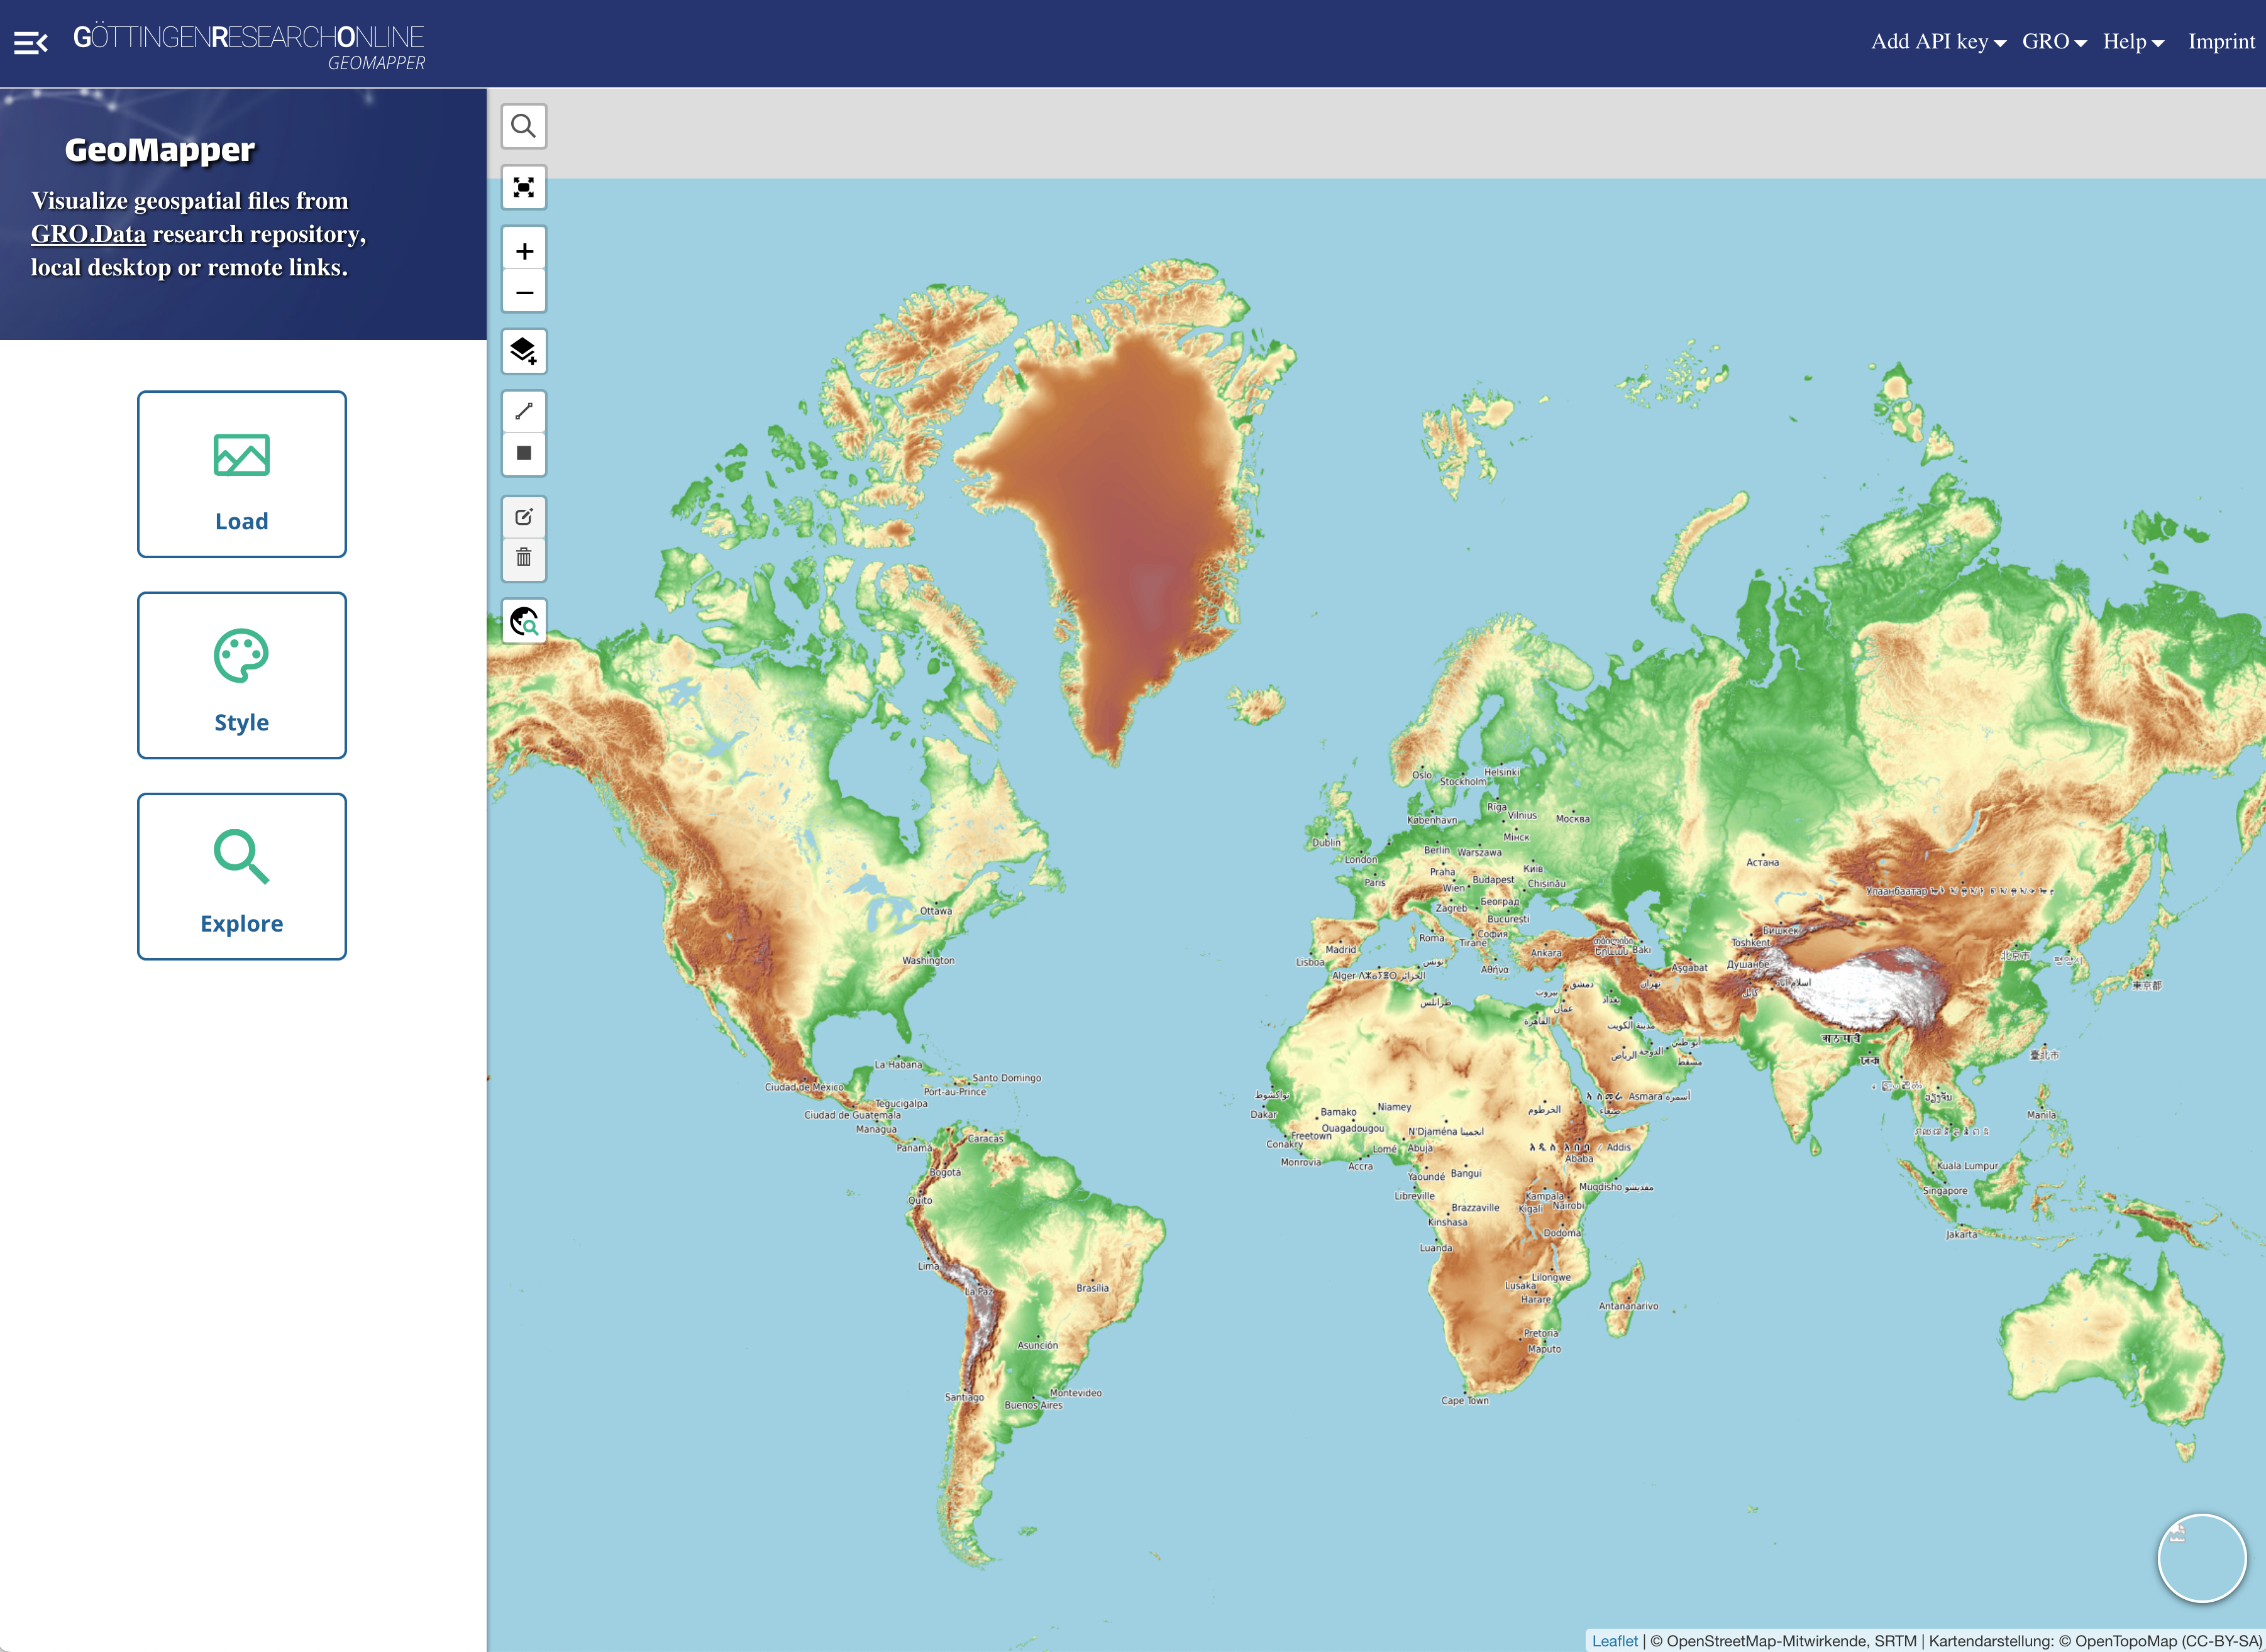Click the delete layers trash icon
Viewport: 2266px width, 1652px height.
click(x=523, y=558)
